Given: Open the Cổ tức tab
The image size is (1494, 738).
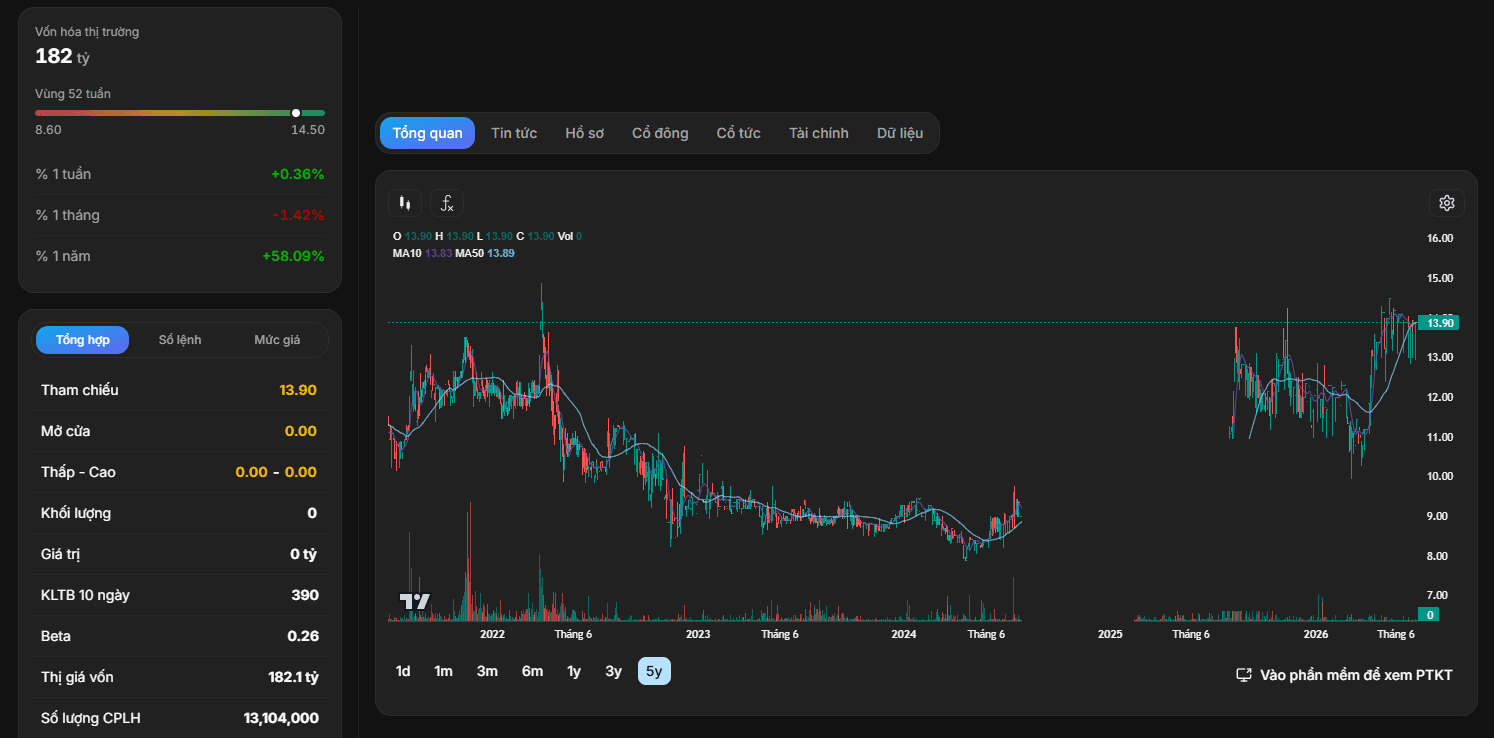Looking at the screenshot, I should point(738,133).
